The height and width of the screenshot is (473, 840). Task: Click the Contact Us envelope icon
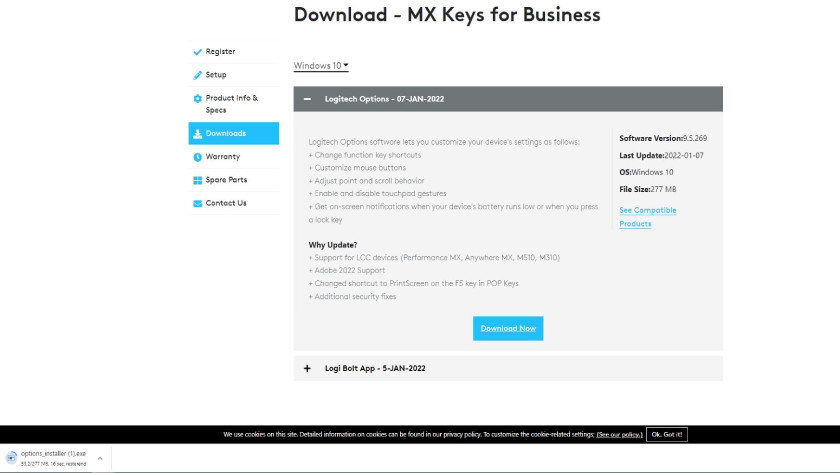[x=197, y=203]
